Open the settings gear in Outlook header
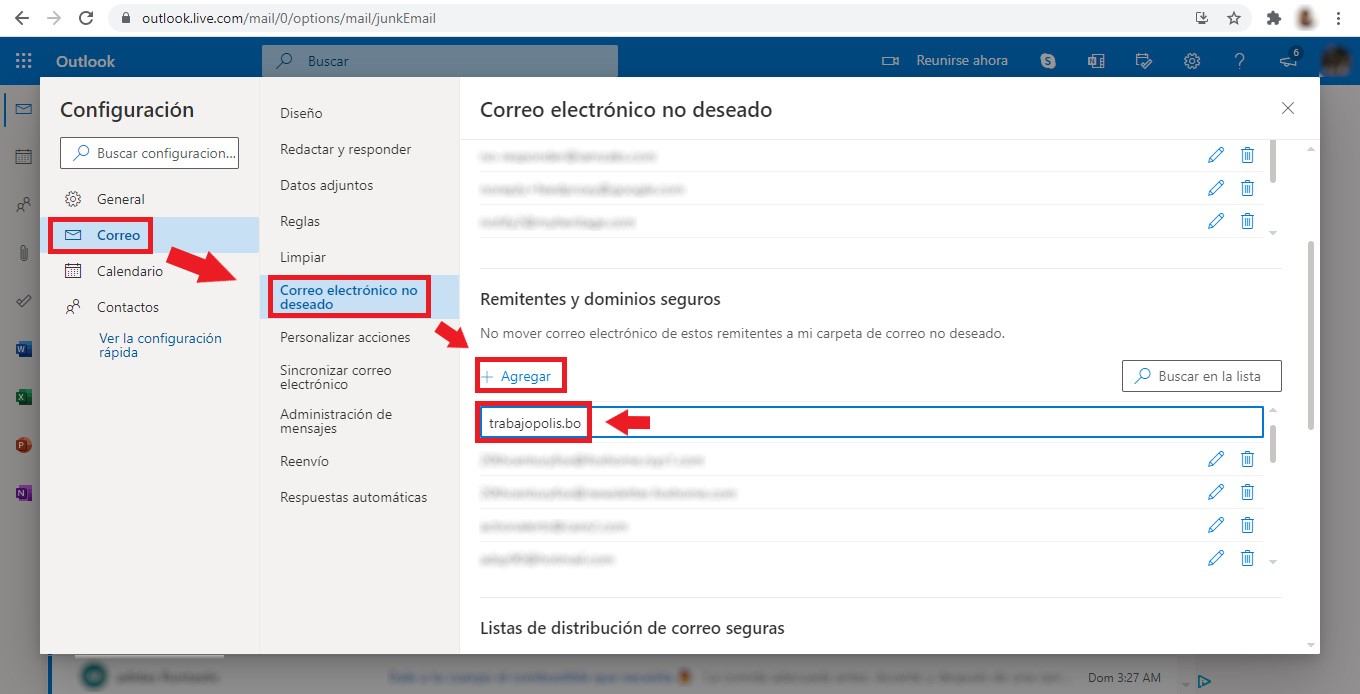Image resolution: width=1360 pixels, height=694 pixels. click(1192, 61)
